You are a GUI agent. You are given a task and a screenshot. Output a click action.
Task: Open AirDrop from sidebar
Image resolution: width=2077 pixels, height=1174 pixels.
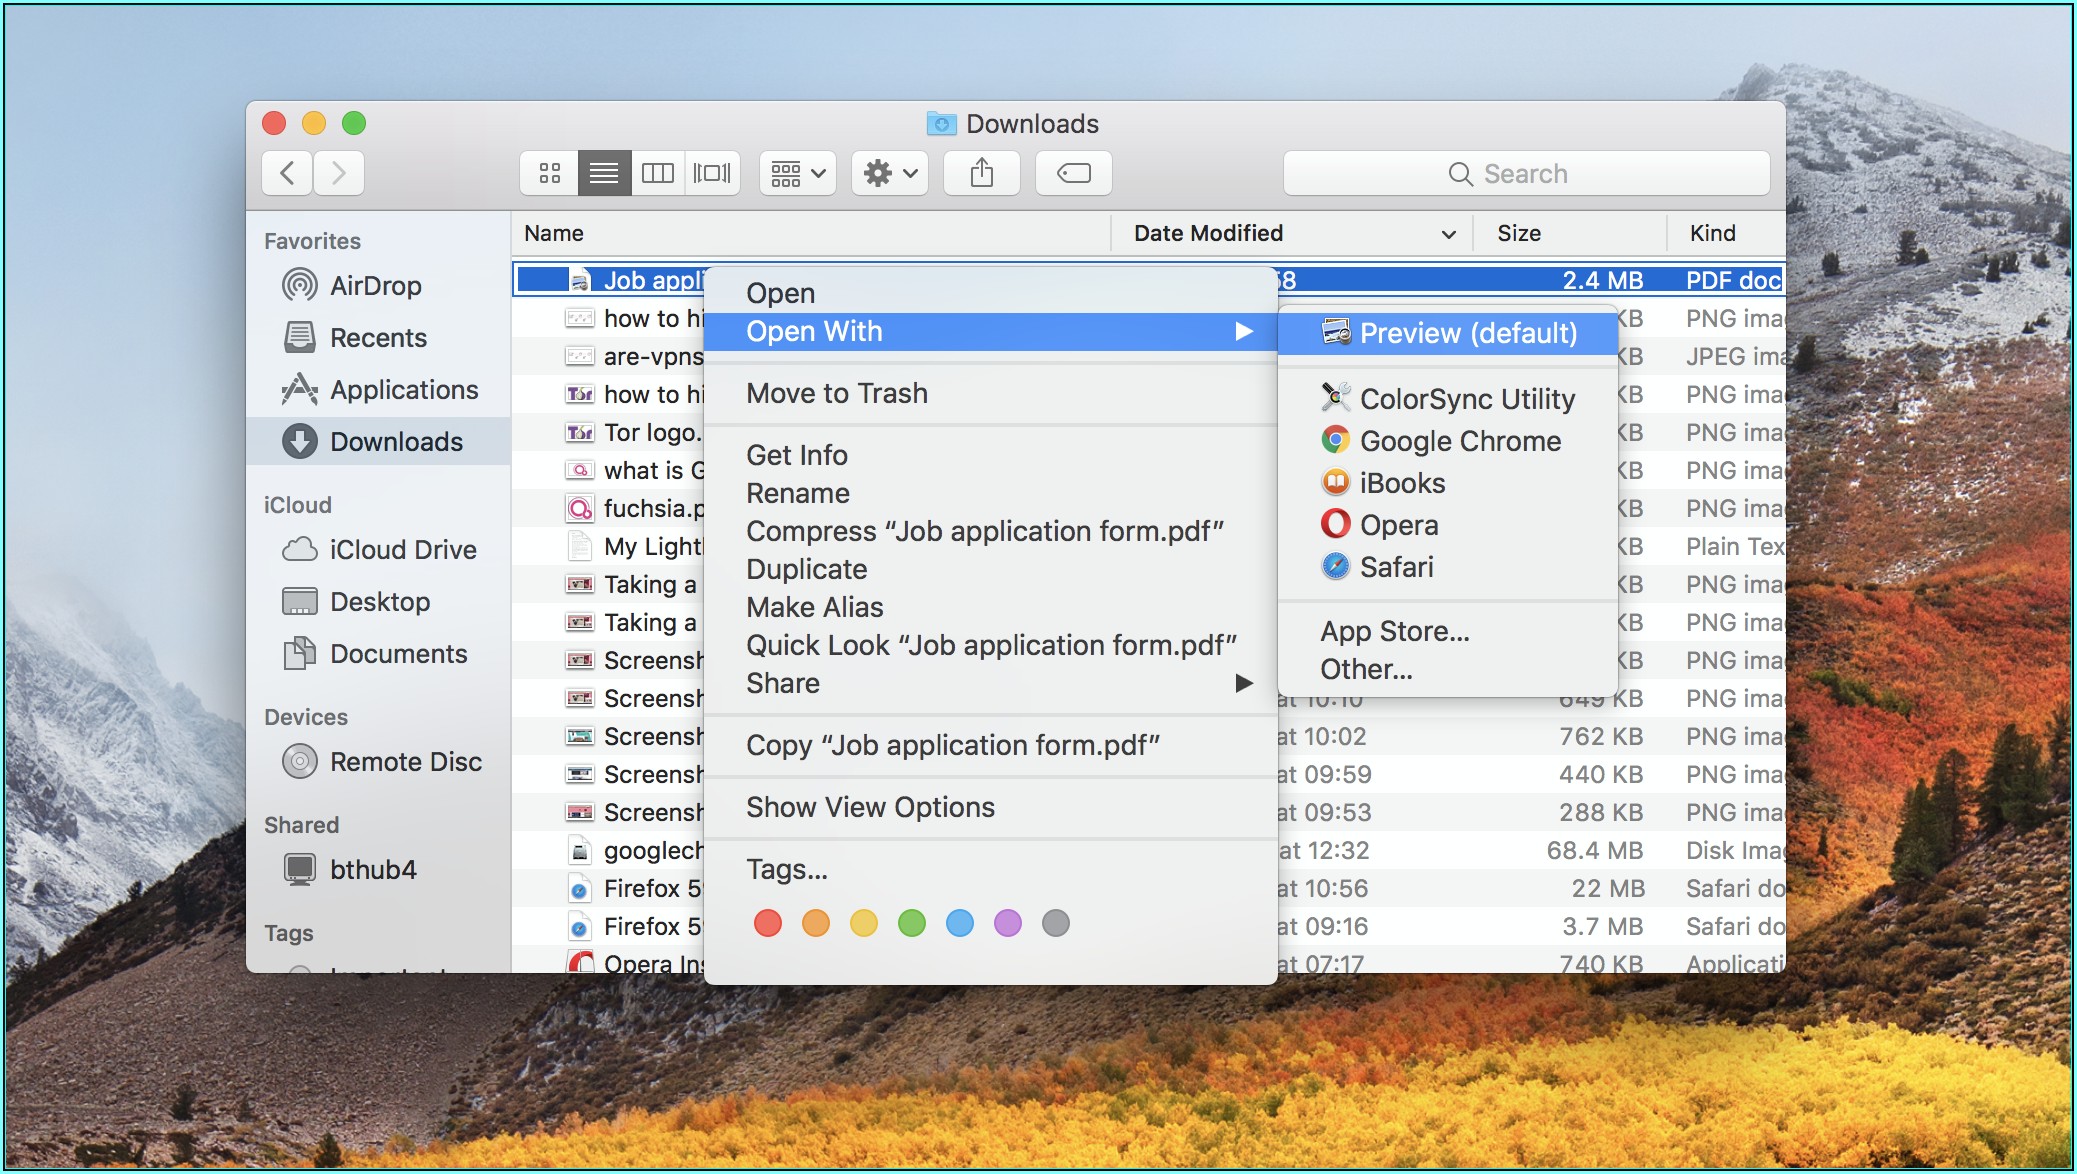point(375,286)
